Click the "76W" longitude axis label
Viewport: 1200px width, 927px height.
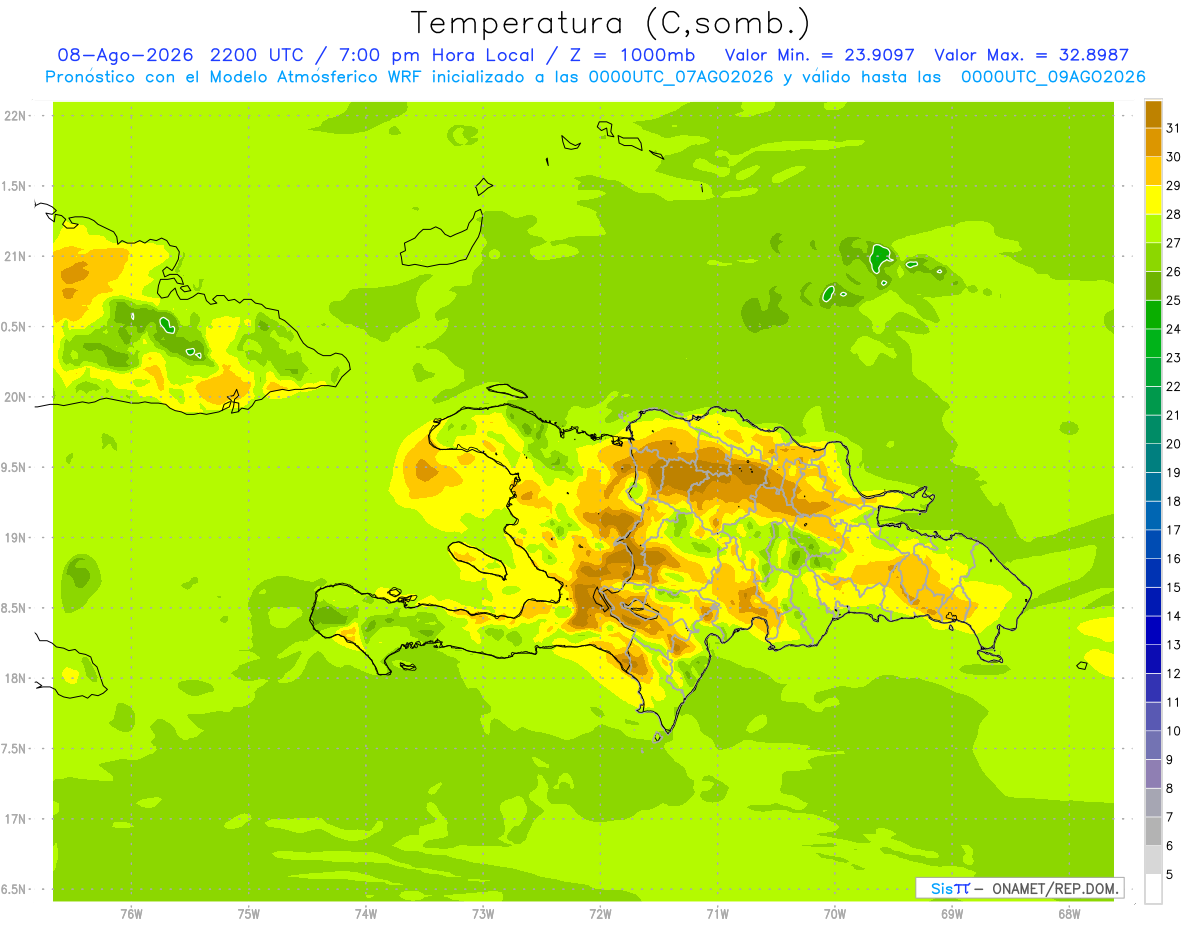click(131, 914)
